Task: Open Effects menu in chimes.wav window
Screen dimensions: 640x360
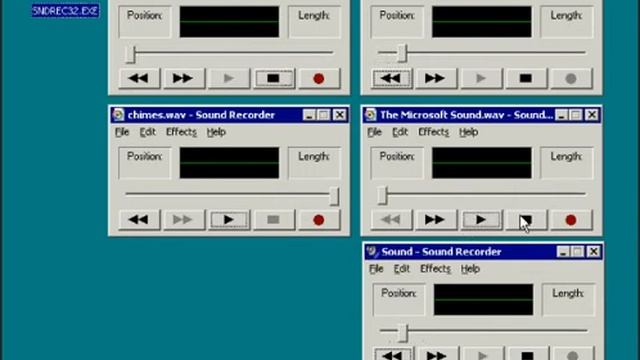Action: point(181,132)
